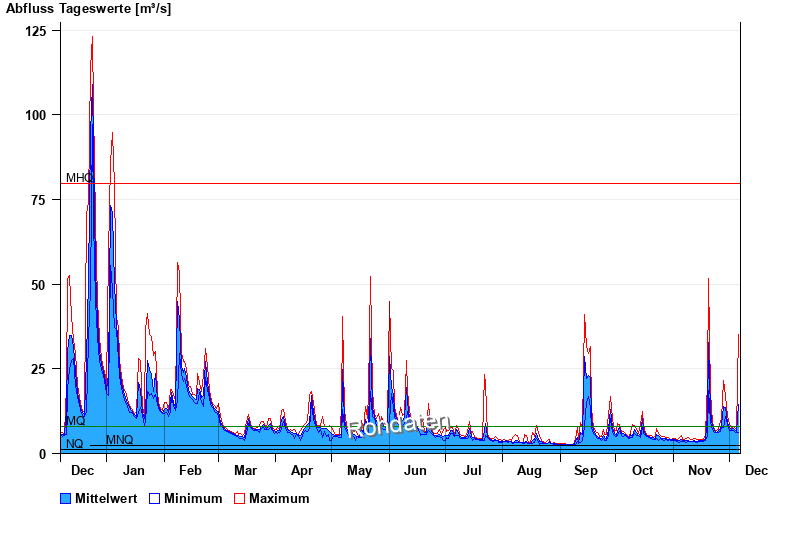
Task: Click the MQ reference line label
Action: click(75, 421)
